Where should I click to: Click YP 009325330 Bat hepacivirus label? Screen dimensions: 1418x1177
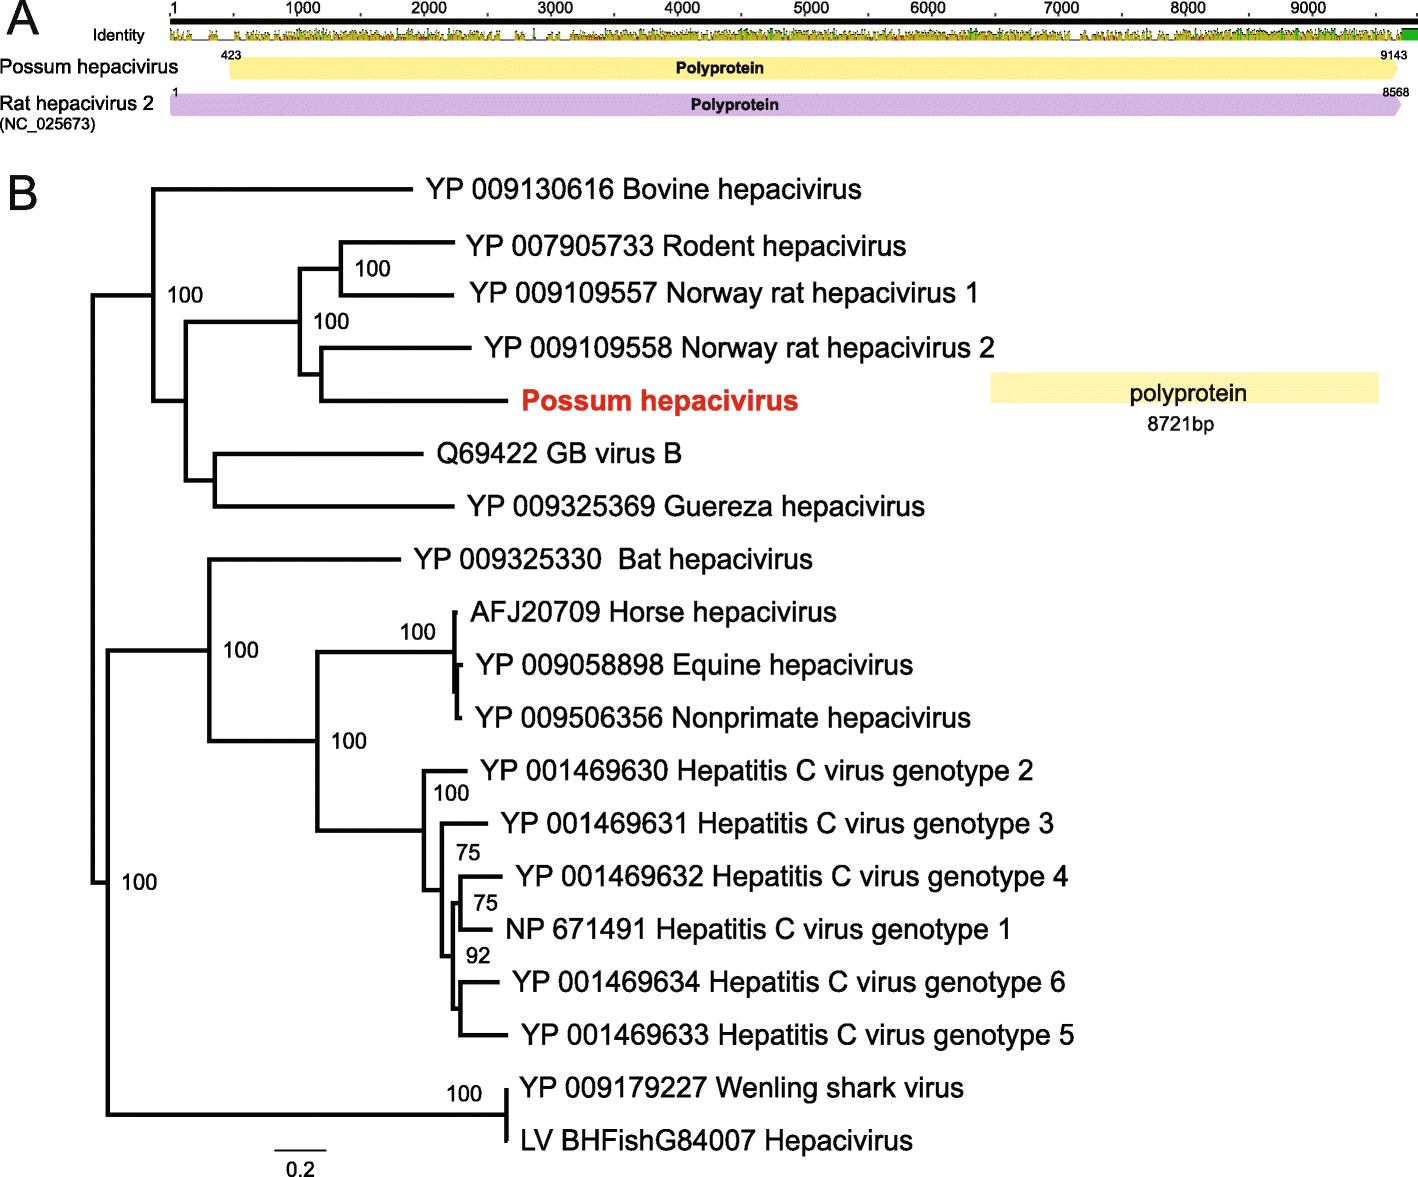613,559
